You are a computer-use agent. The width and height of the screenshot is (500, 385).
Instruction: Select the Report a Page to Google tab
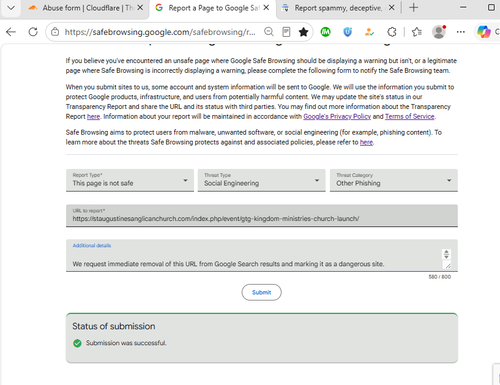pos(213,8)
